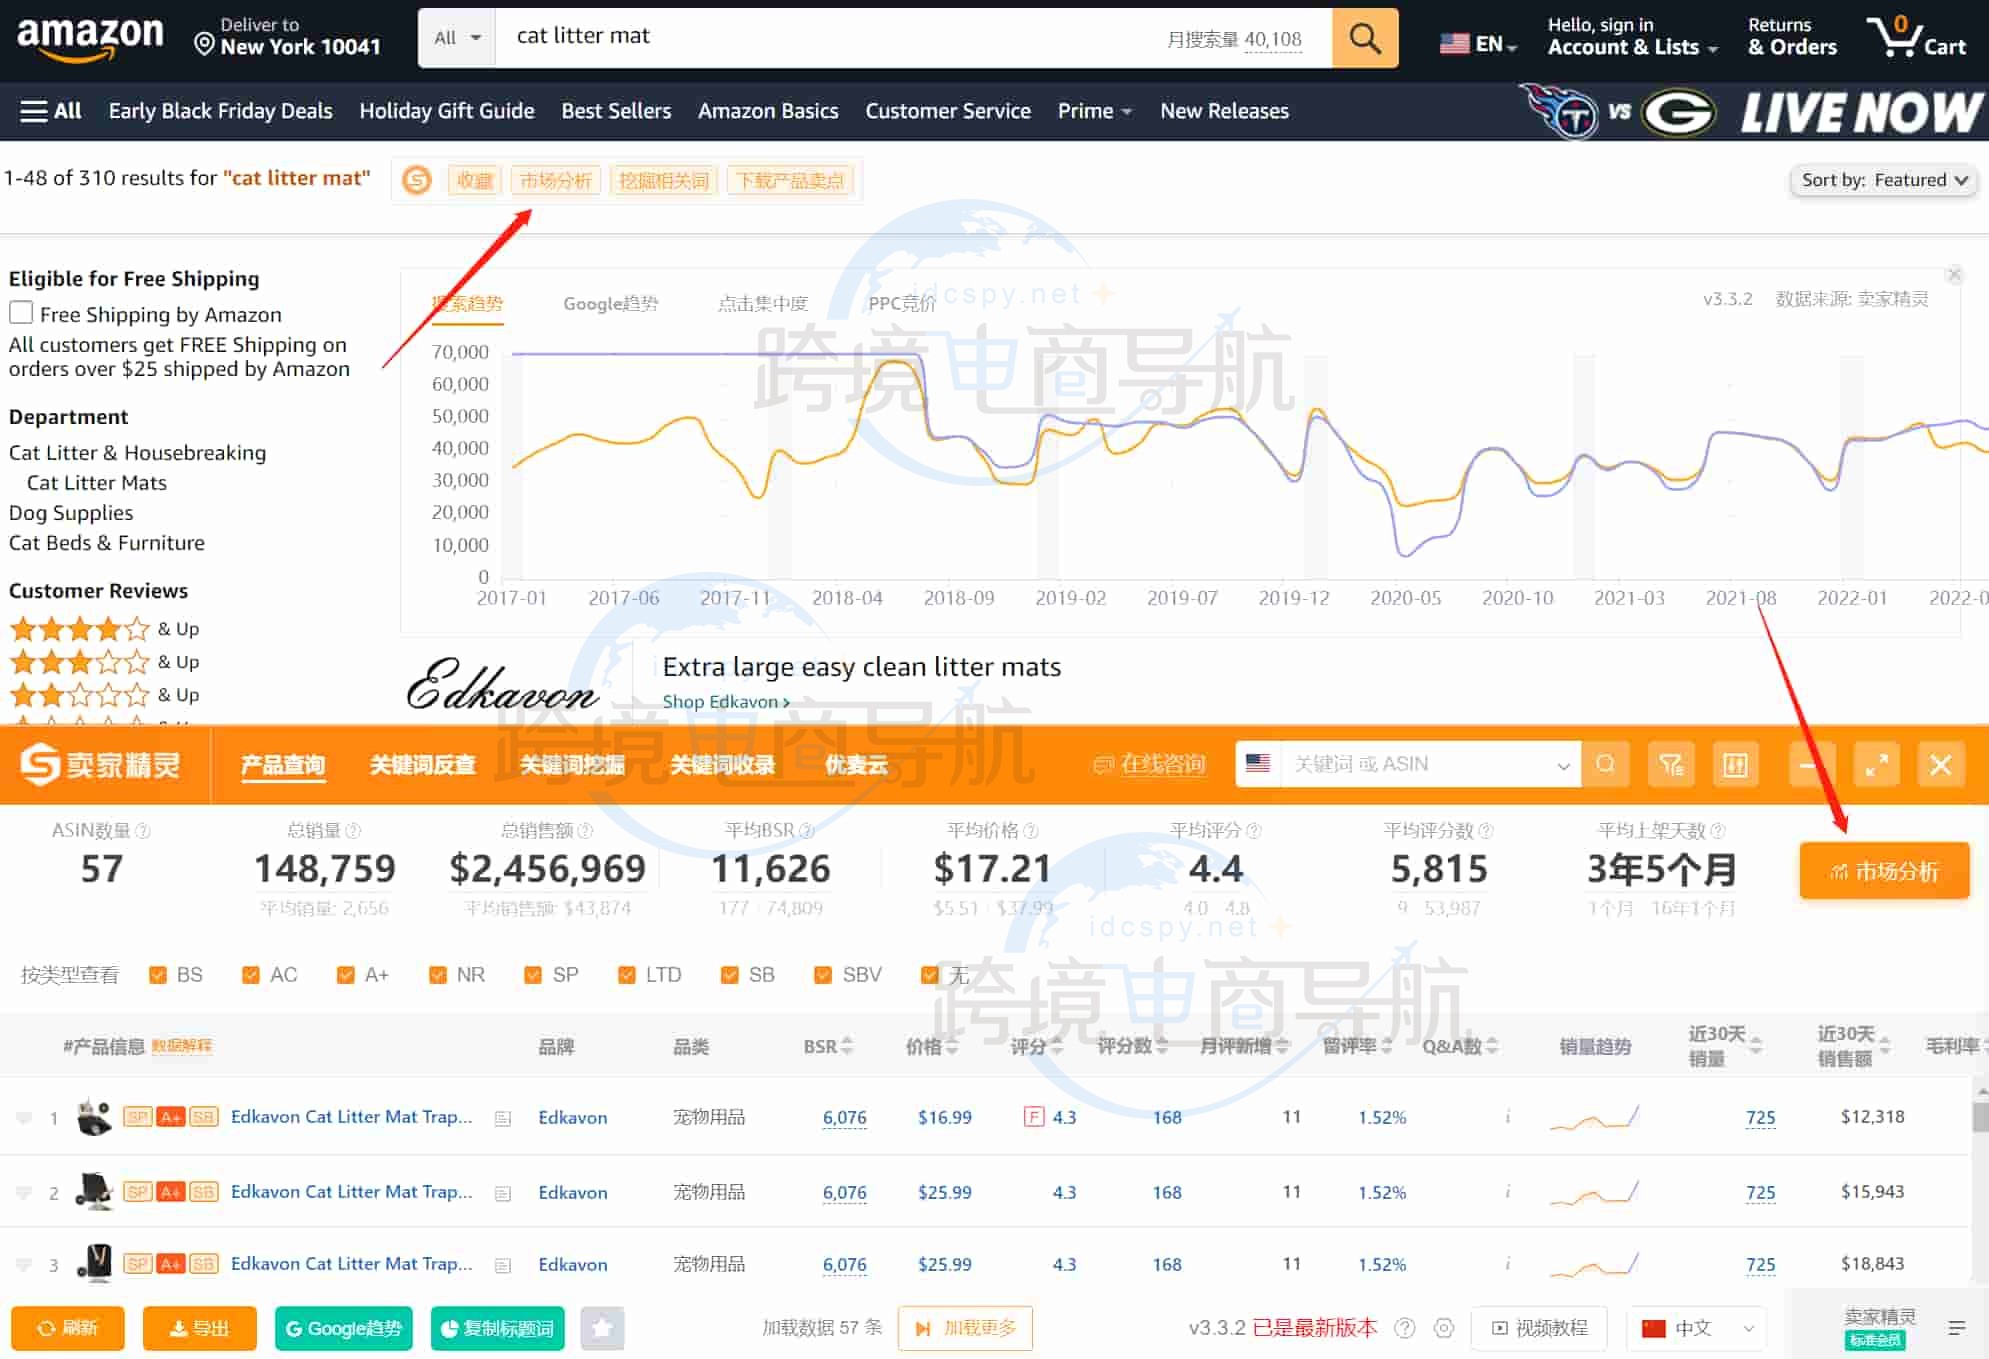Open the Sort by Featured dropdown
Screen dimensions: 1989x1359
coord(1883,180)
